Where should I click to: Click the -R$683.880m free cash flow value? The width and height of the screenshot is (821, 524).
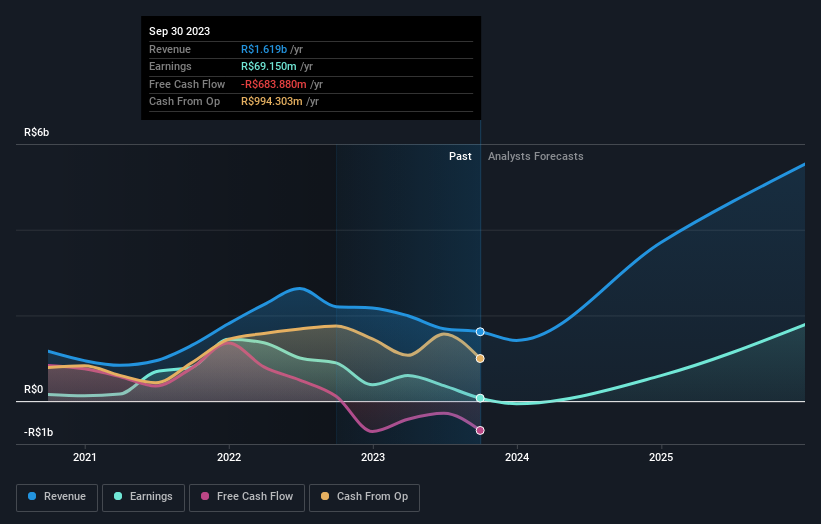click(x=274, y=84)
